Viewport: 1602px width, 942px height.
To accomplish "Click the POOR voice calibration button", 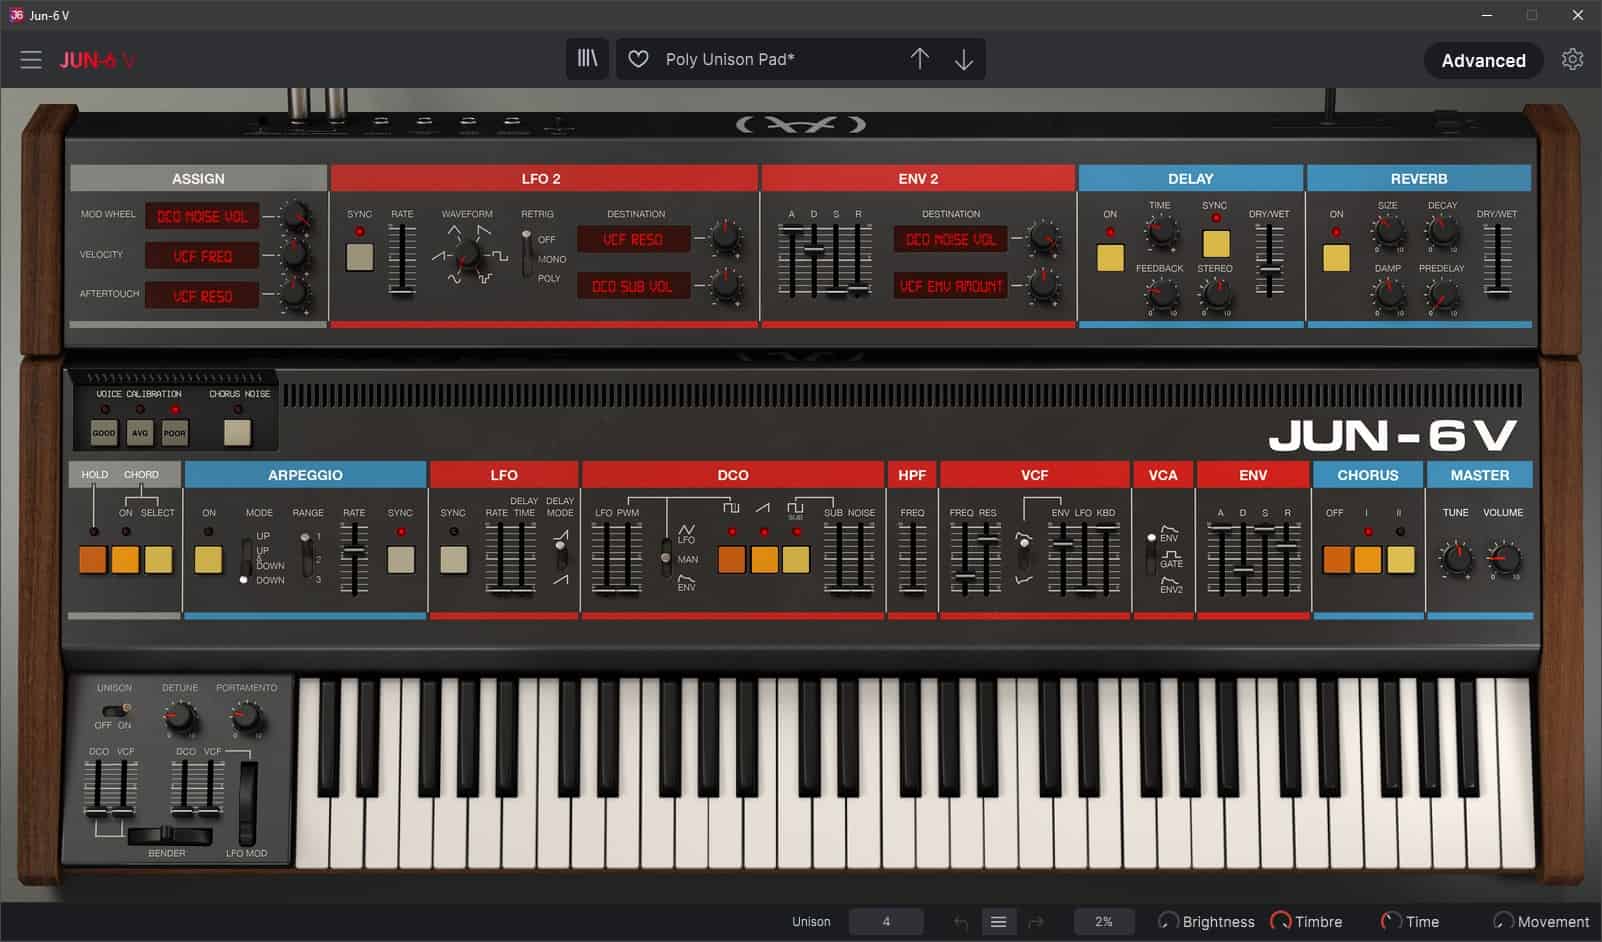I will [x=175, y=433].
